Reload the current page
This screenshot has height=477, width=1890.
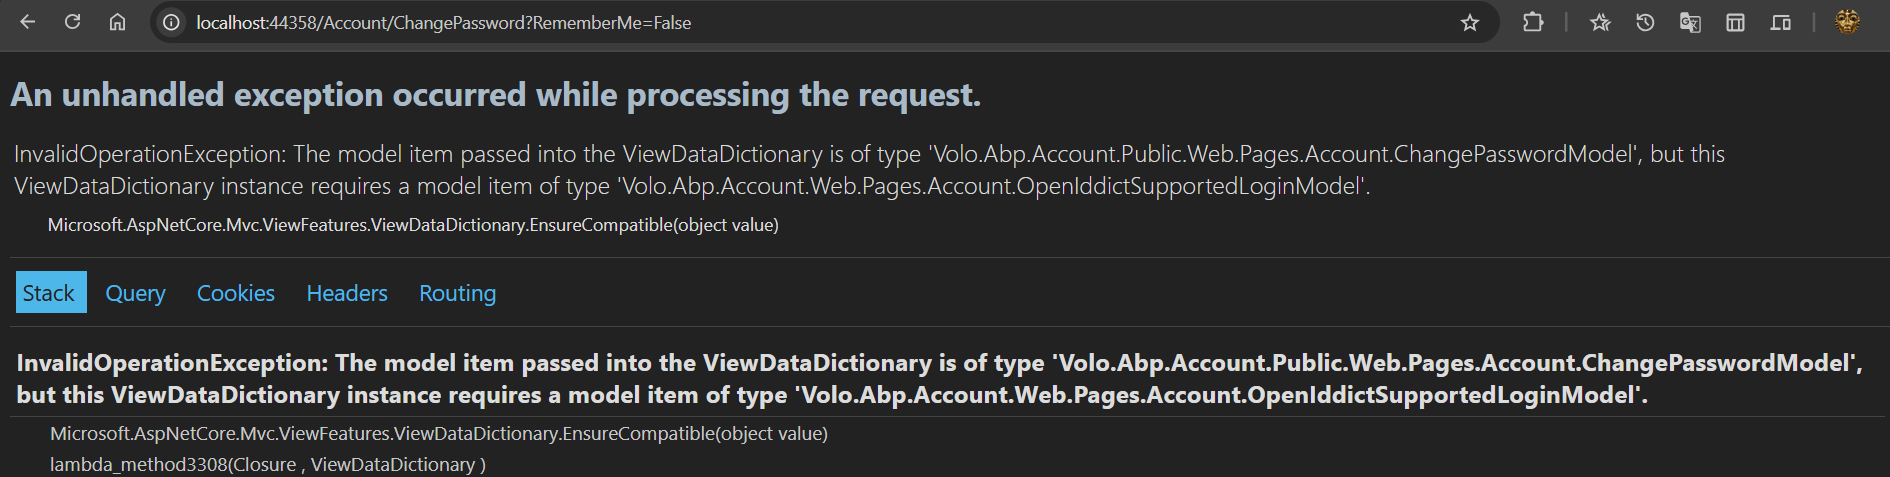click(72, 22)
